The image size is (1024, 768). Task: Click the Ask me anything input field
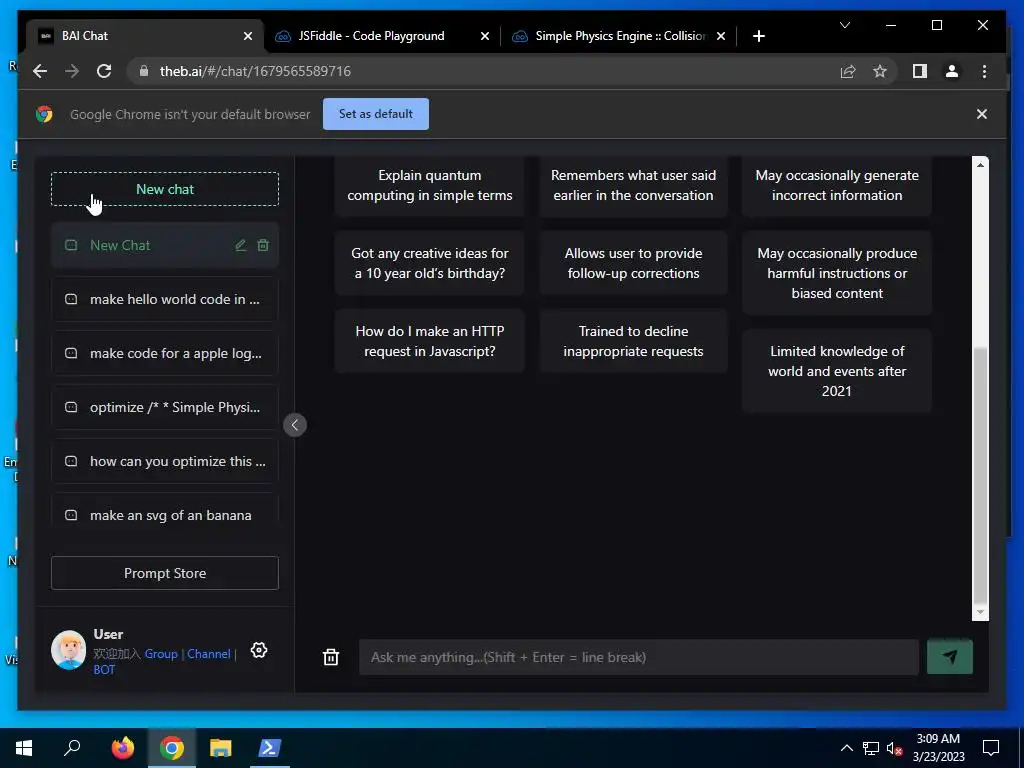[x=639, y=657]
